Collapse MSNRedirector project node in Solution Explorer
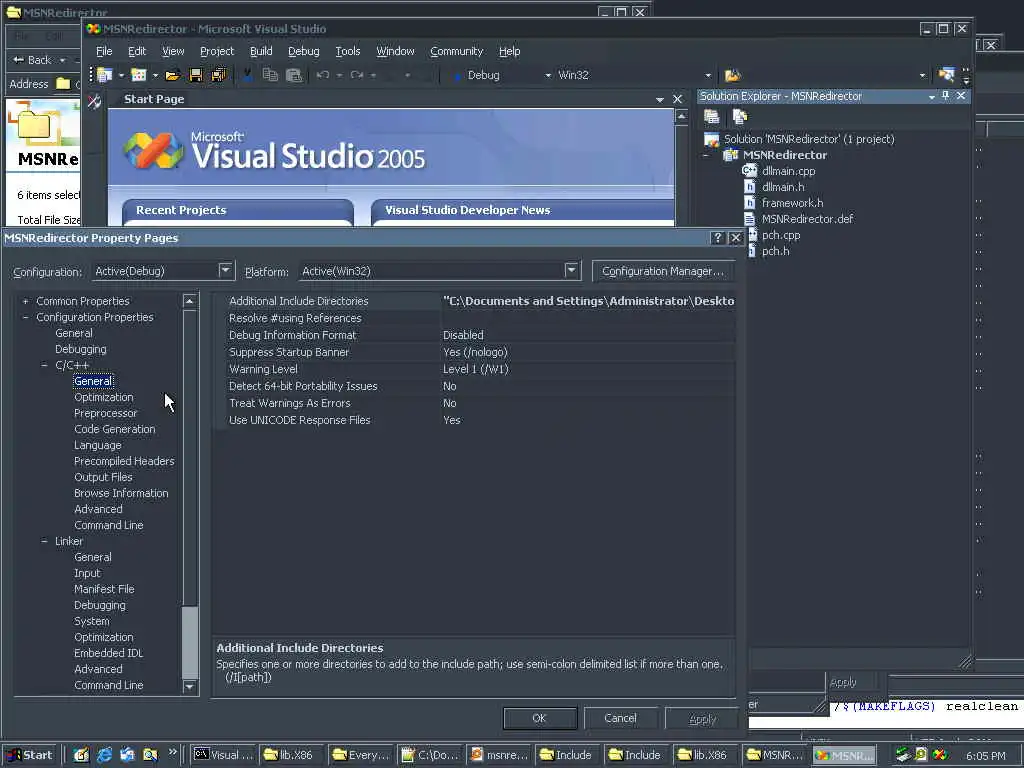 pos(706,155)
